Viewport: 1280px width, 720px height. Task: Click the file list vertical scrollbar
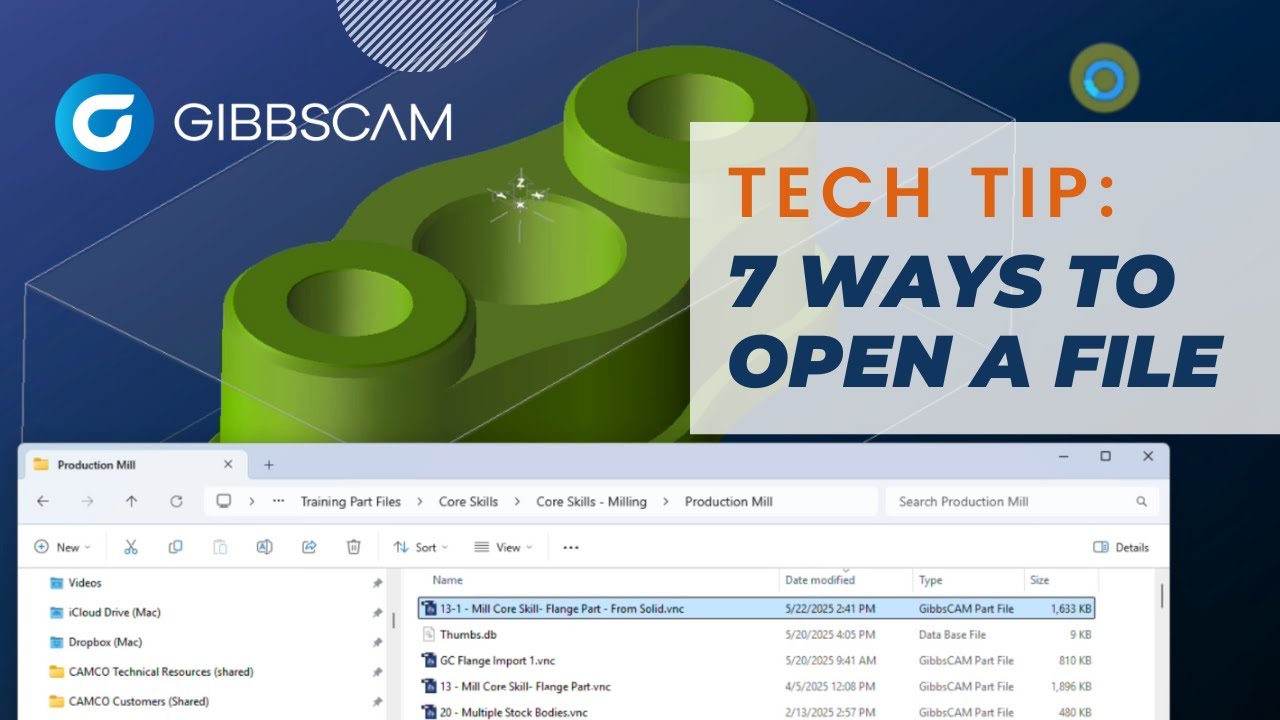[x=1161, y=597]
